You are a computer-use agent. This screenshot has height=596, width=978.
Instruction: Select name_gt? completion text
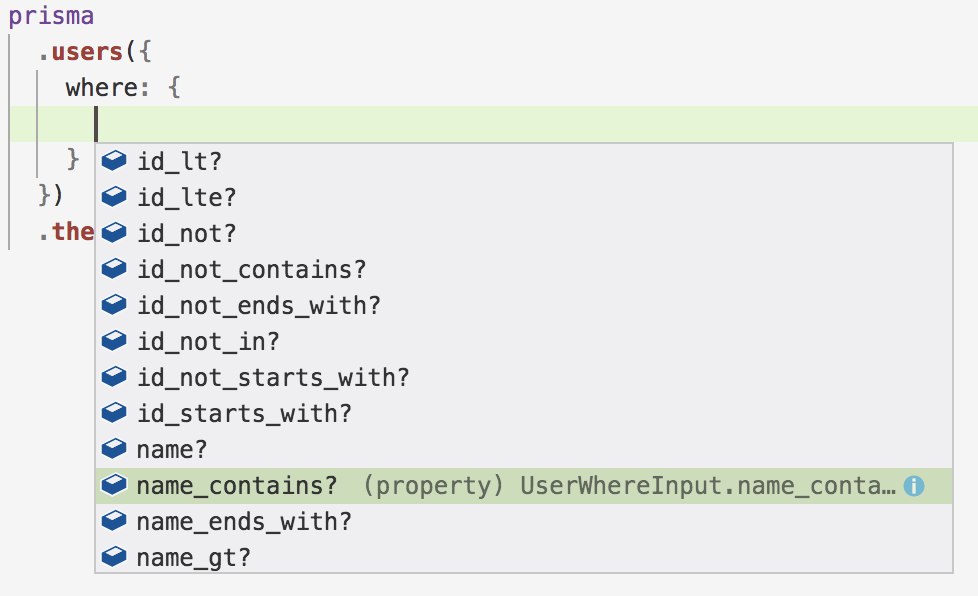[193, 557]
